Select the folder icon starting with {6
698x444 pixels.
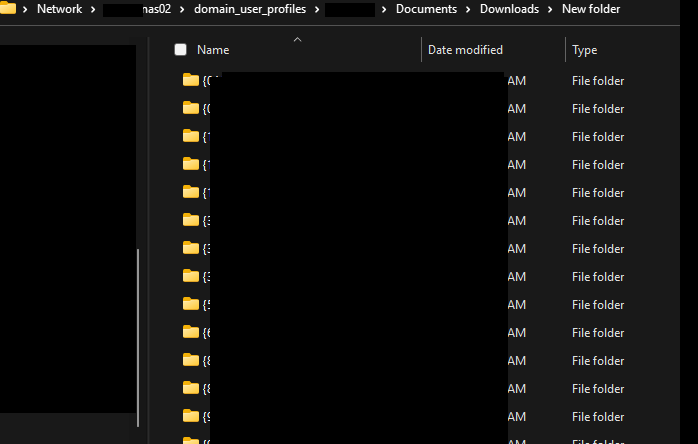[190, 332]
